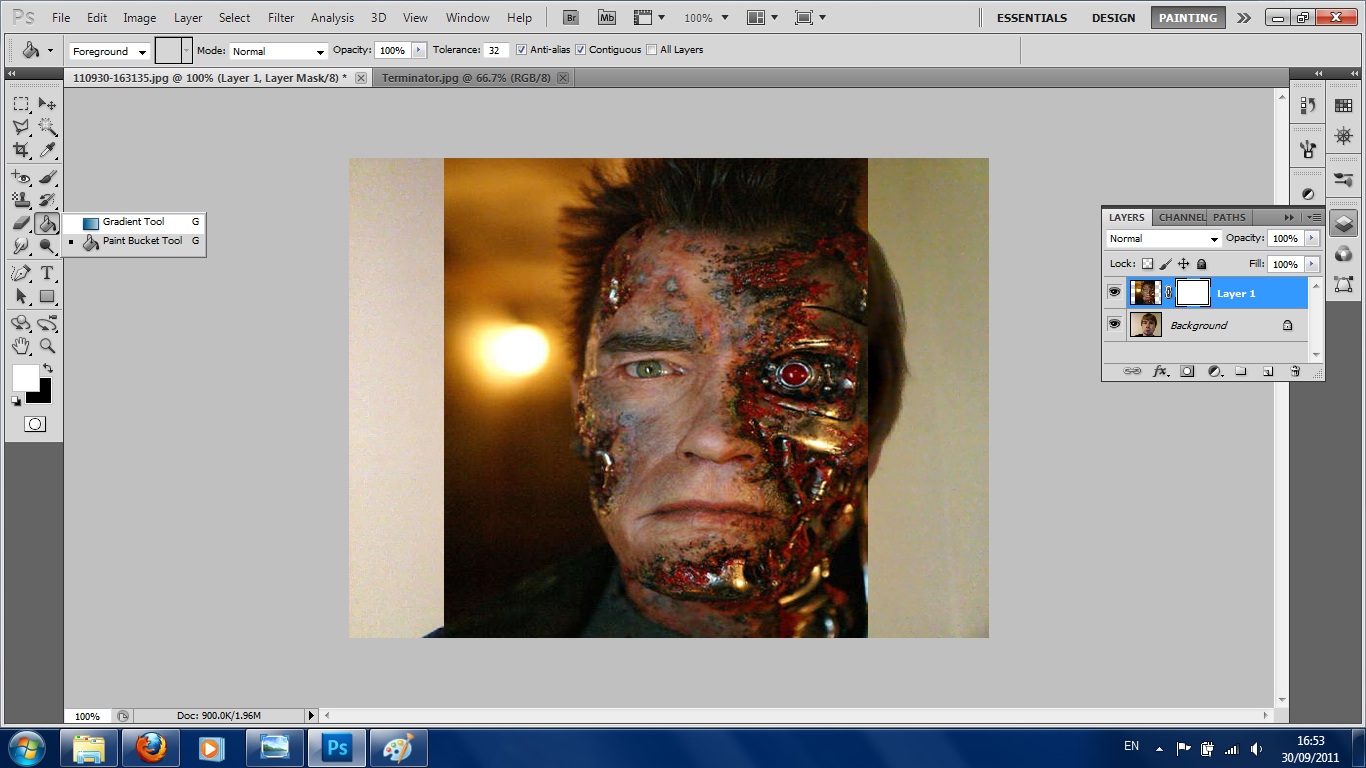The width and height of the screenshot is (1366, 768).
Task: Delete layer using the trash icon
Action: pyautogui.click(x=1295, y=371)
